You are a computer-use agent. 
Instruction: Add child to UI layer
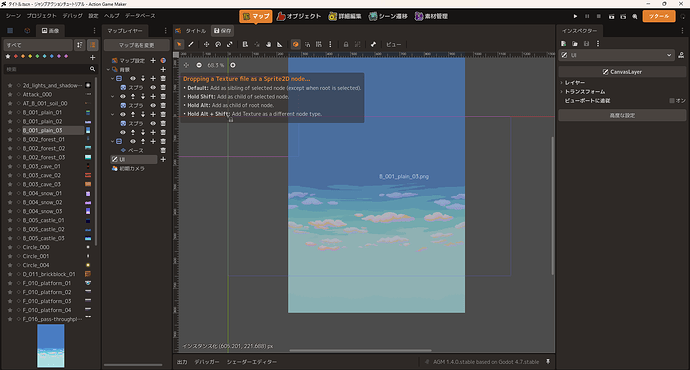tap(163, 159)
